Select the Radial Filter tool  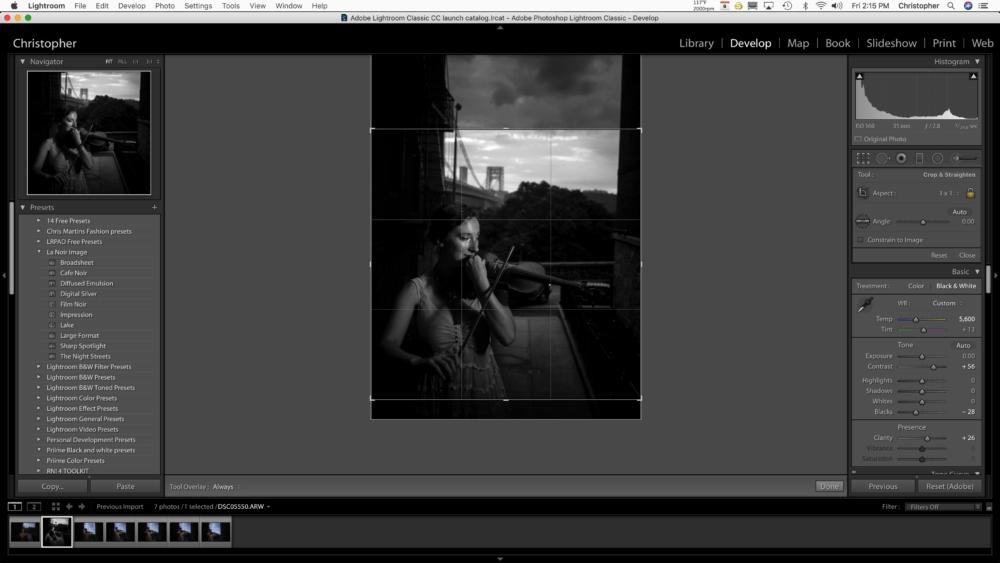tap(938, 158)
